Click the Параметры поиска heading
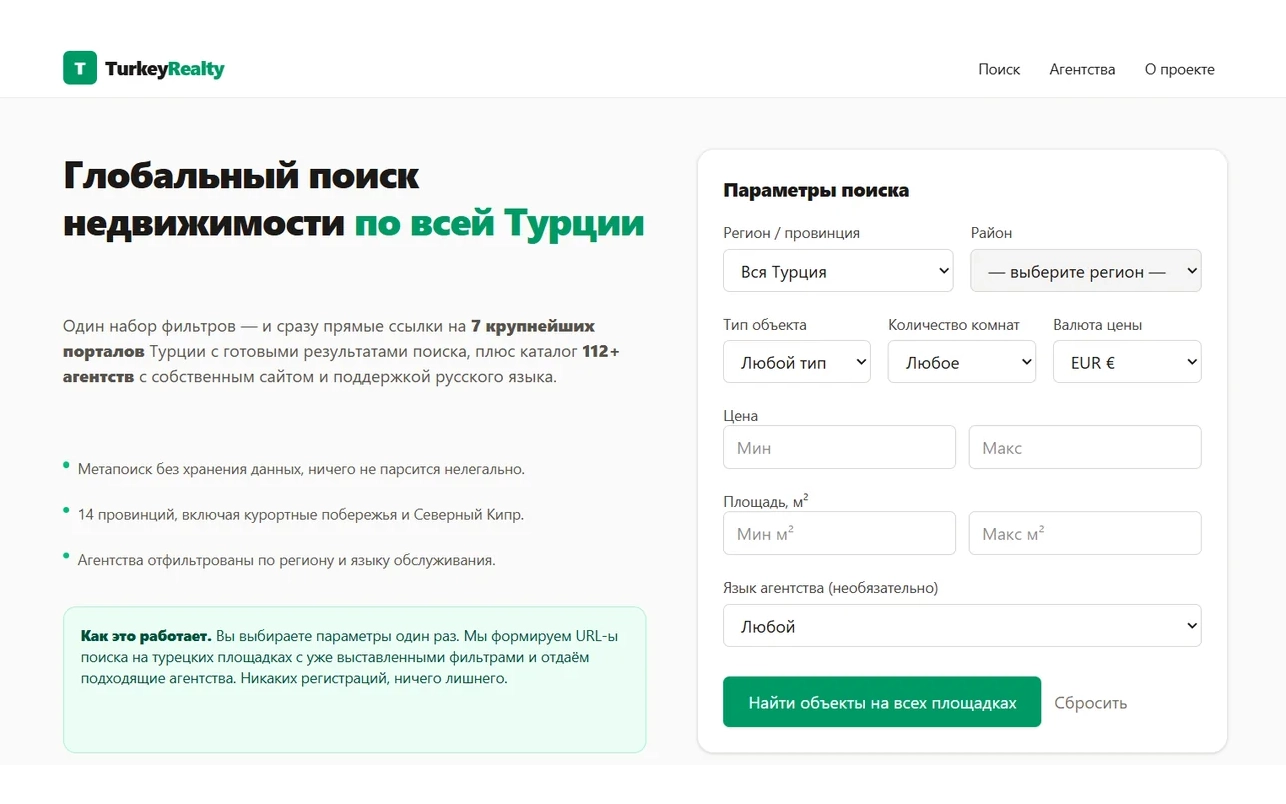Image resolution: width=1286 pixels, height=804 pixels. (816, 190)
